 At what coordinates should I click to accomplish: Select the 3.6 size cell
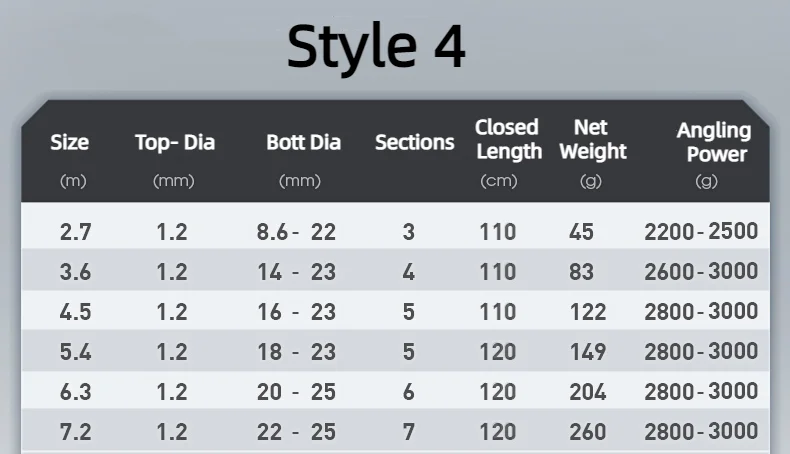[75, 271]
